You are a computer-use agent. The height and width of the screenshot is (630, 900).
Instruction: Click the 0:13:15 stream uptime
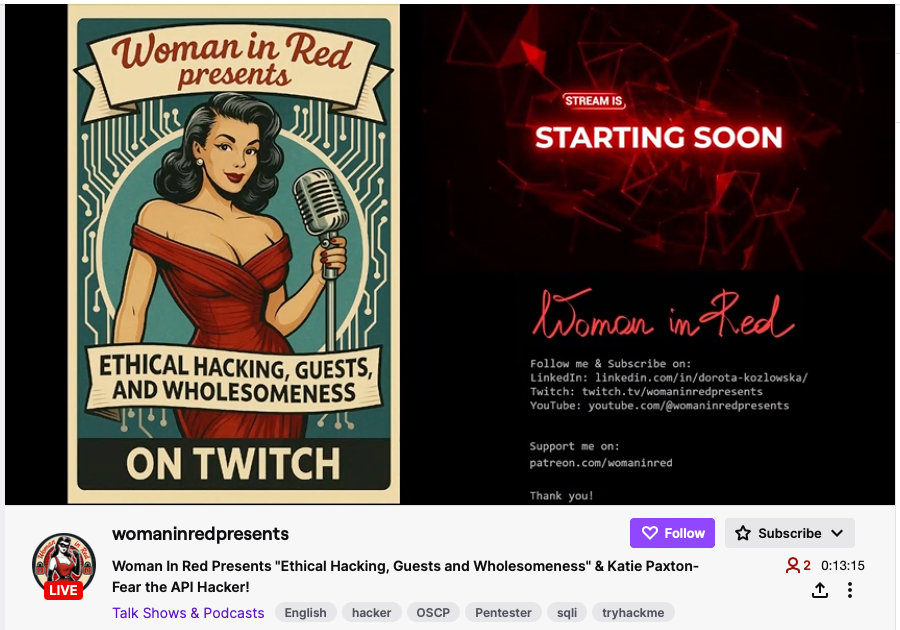click(x=843, y=566)
